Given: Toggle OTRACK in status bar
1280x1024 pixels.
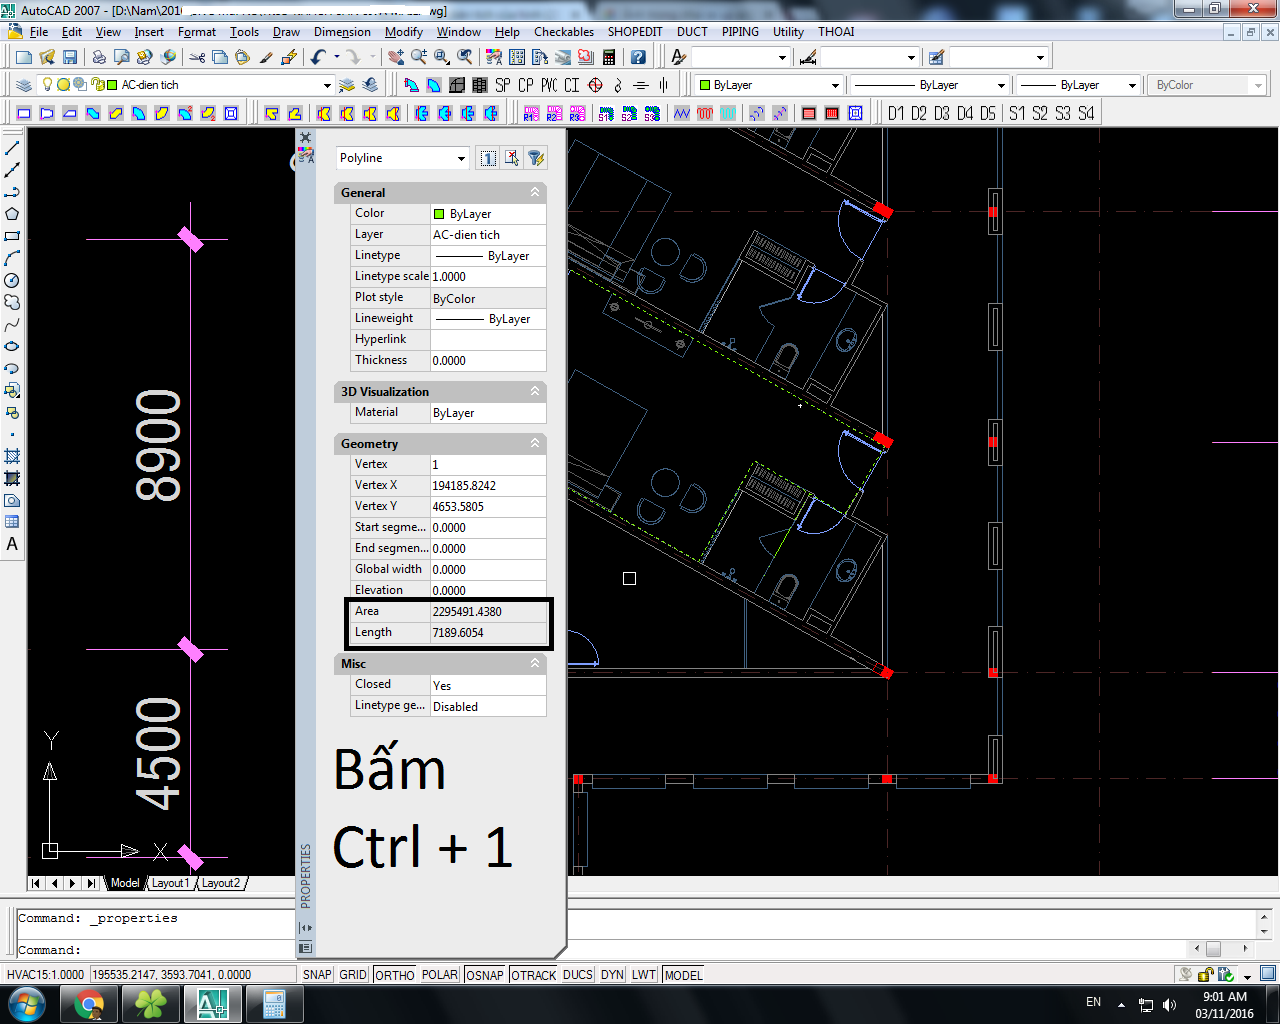Looking at the screenshot, I should tap(534, 975).
